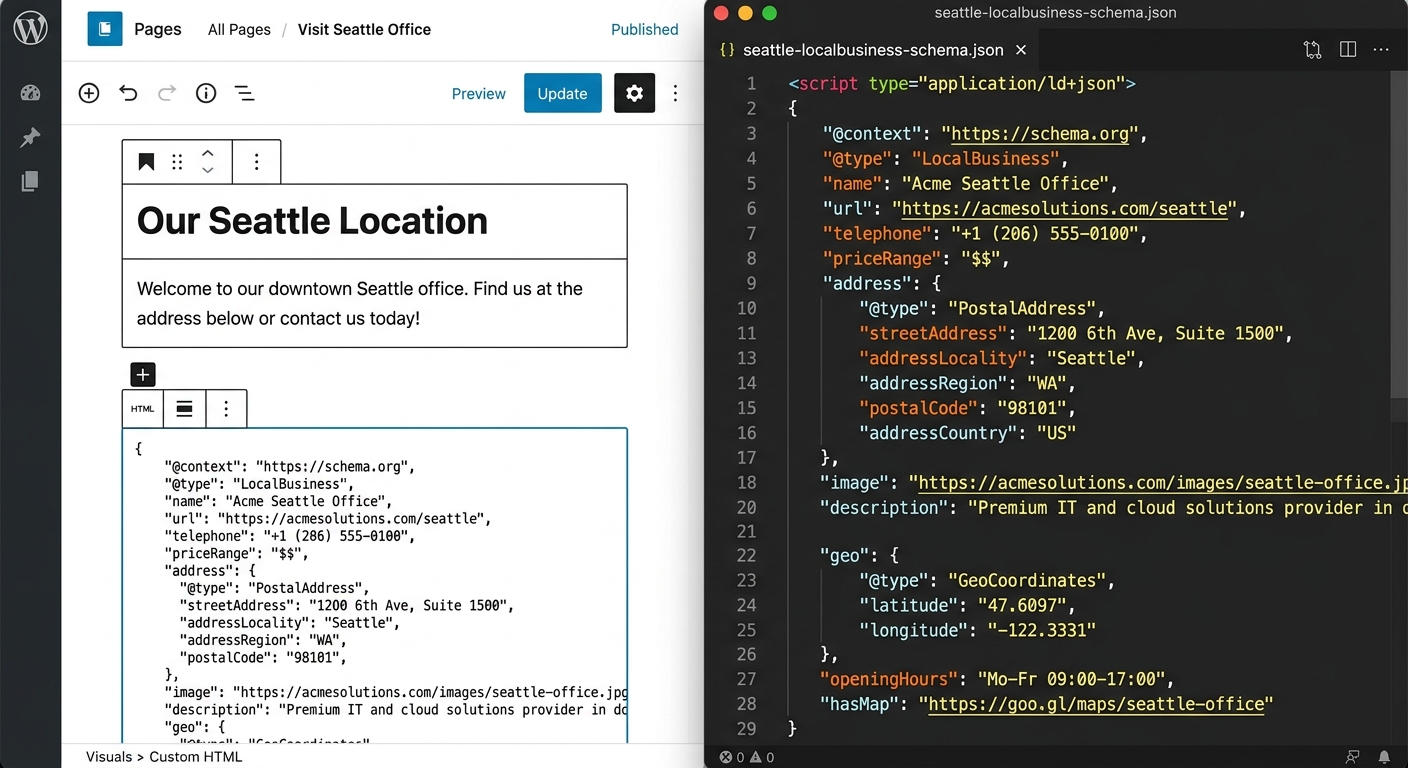The width and height of the screenshot is (1408, 768).
Task: Show document details info icon
Action: (x=206, y=93)
